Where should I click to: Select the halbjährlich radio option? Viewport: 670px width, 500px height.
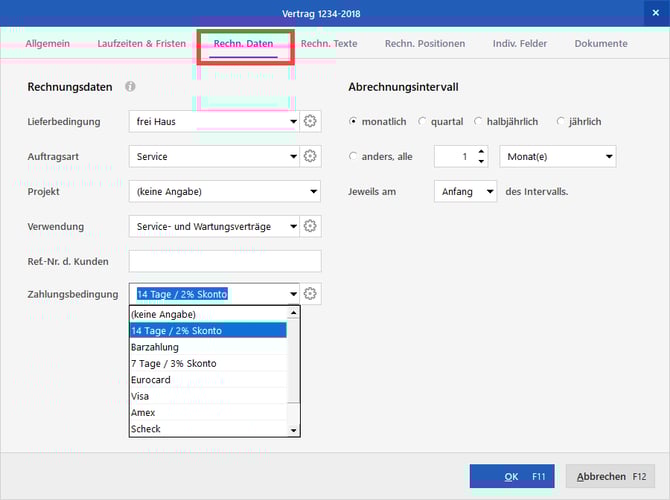[479, 122]
